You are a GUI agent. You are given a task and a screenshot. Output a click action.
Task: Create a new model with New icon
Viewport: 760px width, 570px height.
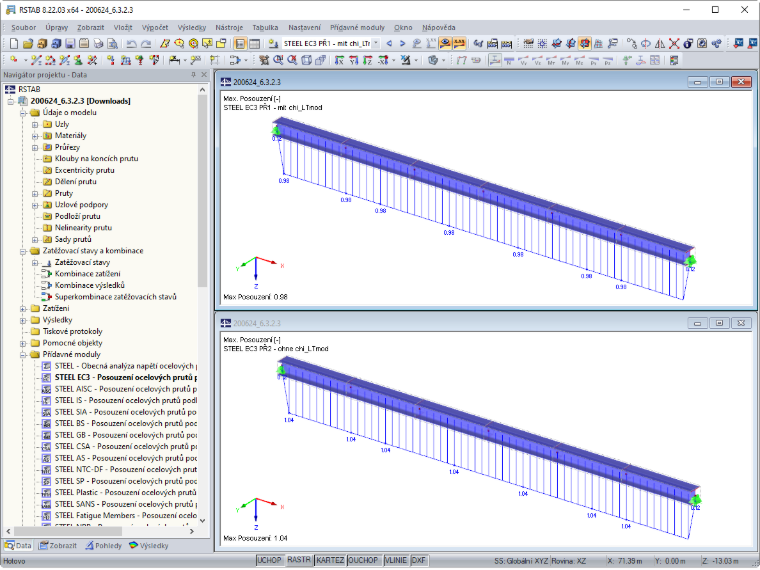14,44
